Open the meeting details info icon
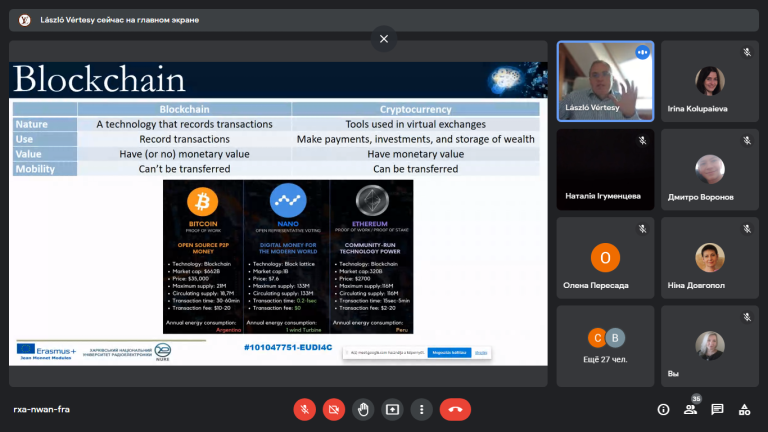The width and height of the screenshot is (768, 432). 663,409
